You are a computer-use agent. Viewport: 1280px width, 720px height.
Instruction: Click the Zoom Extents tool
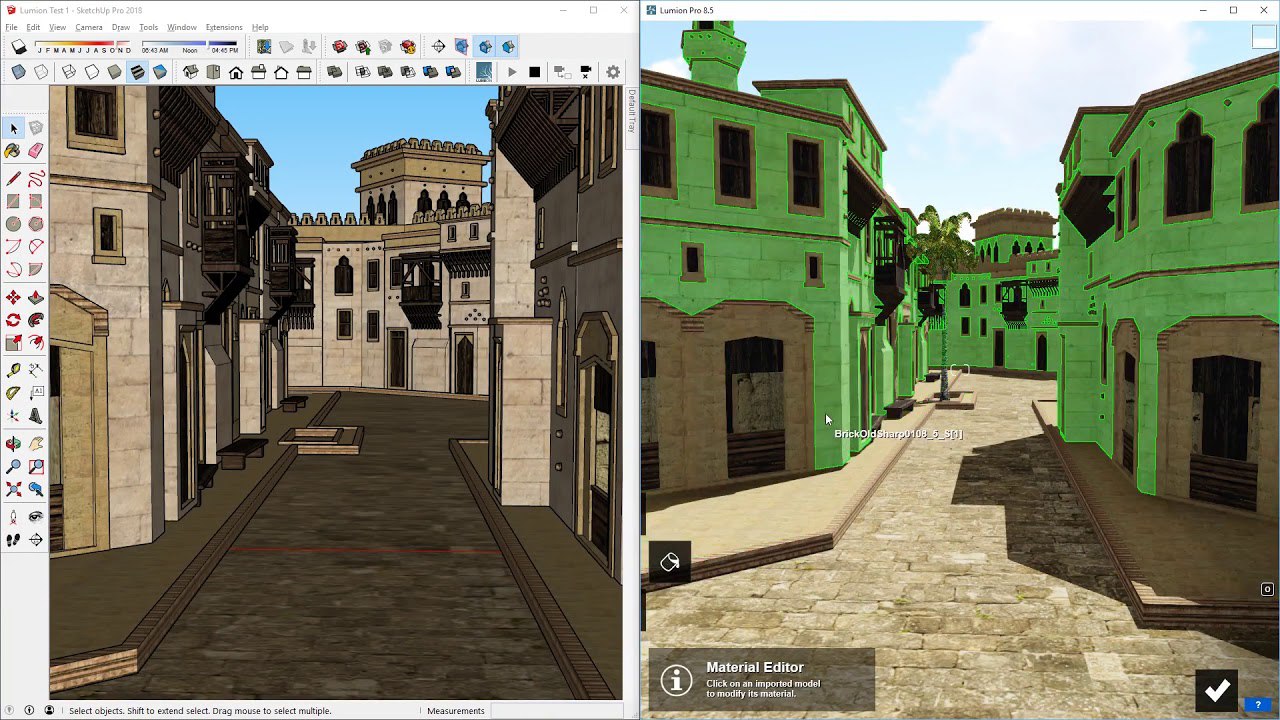(x=13, y=490)
